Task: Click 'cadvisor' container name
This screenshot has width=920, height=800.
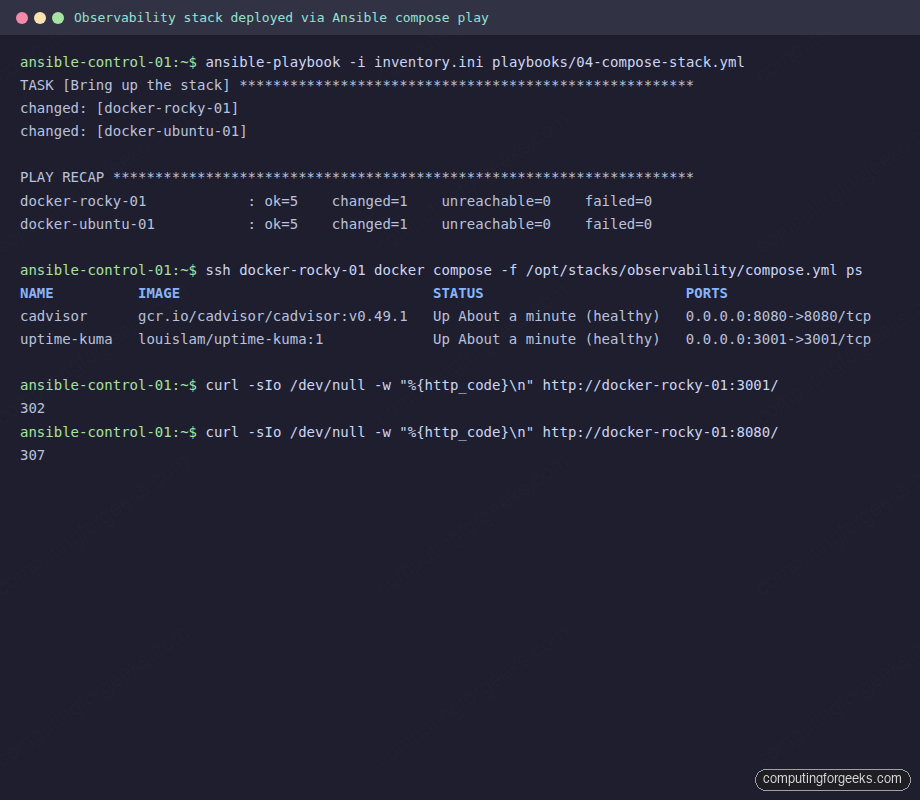Action: [x=53, y=316]
